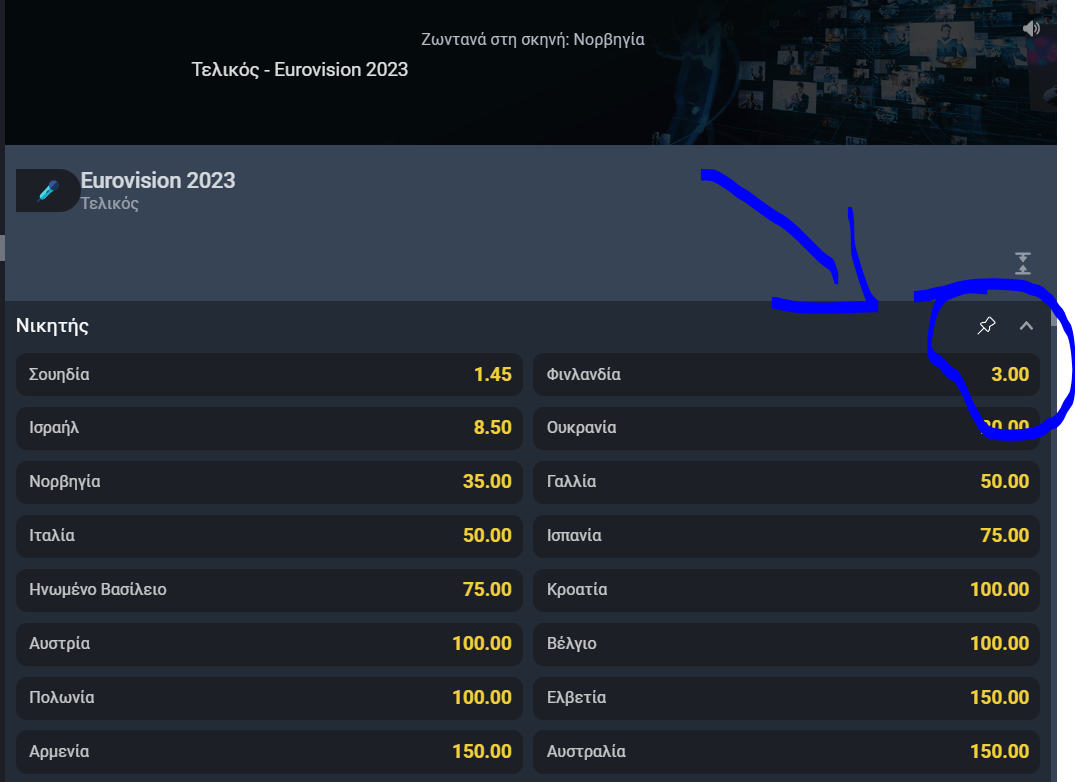Select Γαλλία odds 50.00
Screen dimensions: 1075x782
tap(786, 482)
